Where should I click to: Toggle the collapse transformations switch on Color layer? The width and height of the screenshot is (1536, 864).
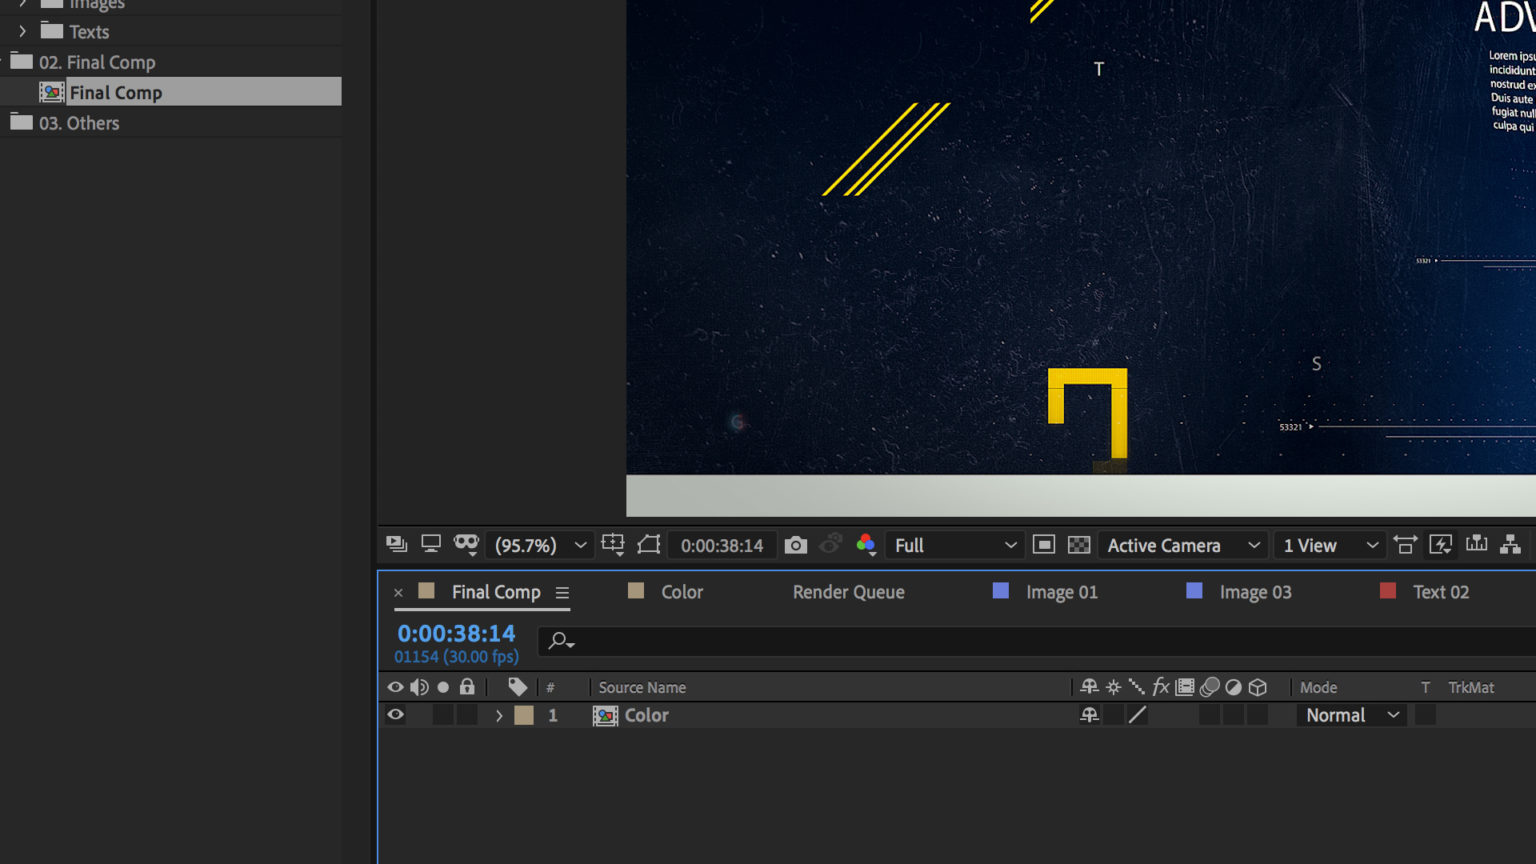[x=1113, y=715]
